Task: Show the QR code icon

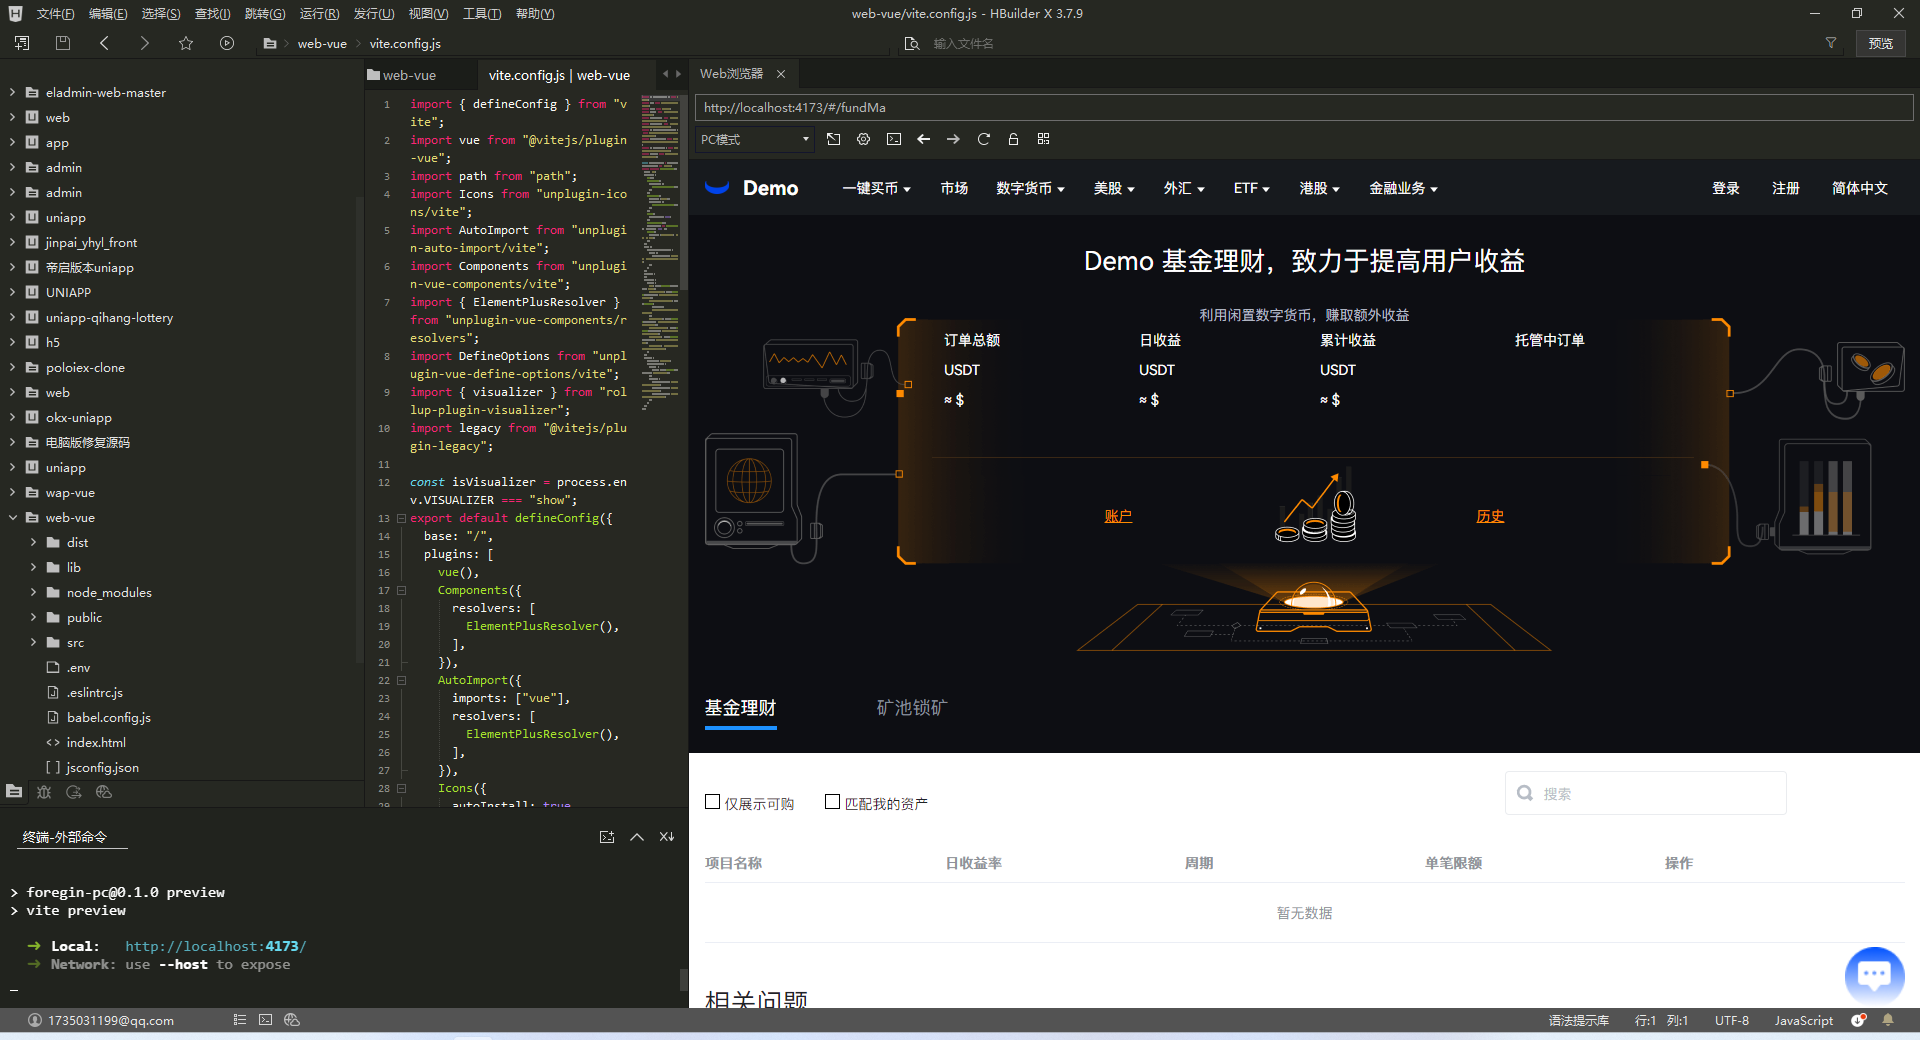Action: tap(1043, 139)
